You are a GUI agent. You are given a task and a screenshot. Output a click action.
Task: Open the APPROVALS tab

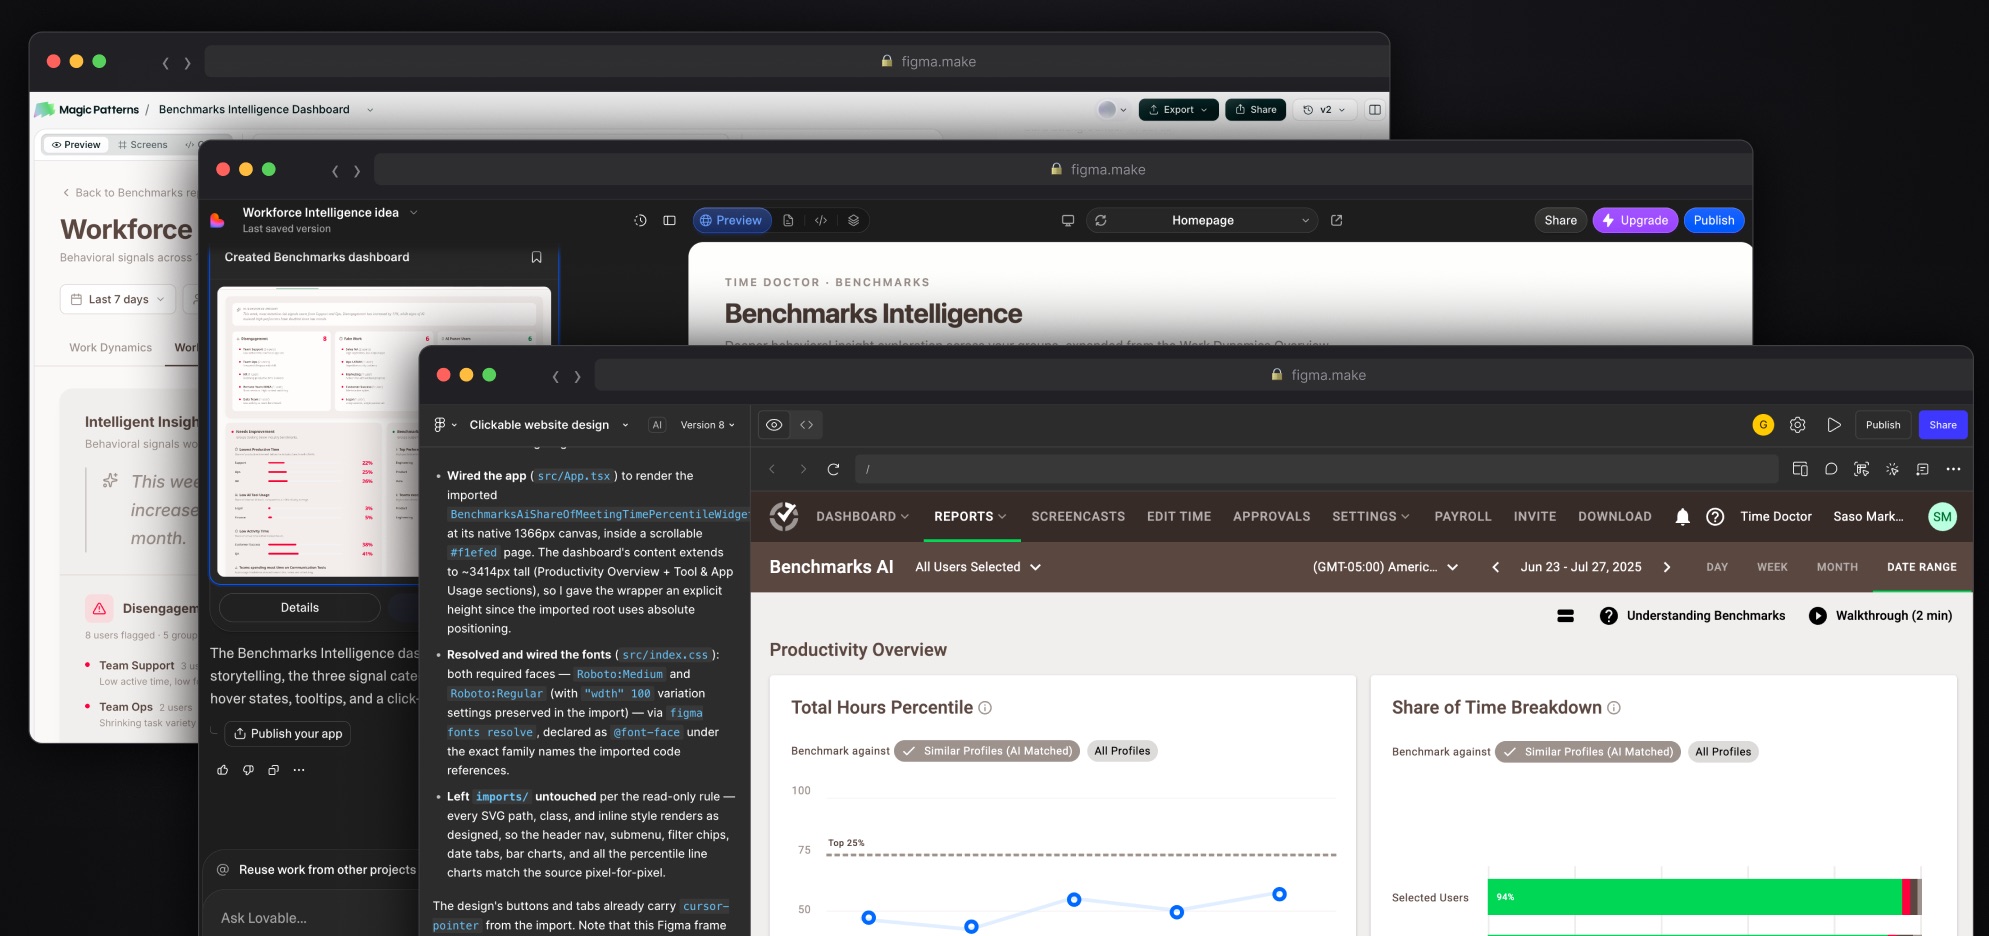click(x=1271, y=517)
